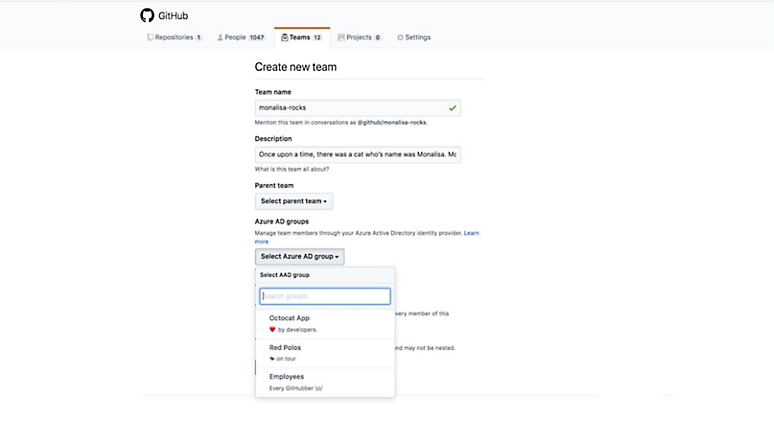Click the Teams tab icon

point(285,37)
